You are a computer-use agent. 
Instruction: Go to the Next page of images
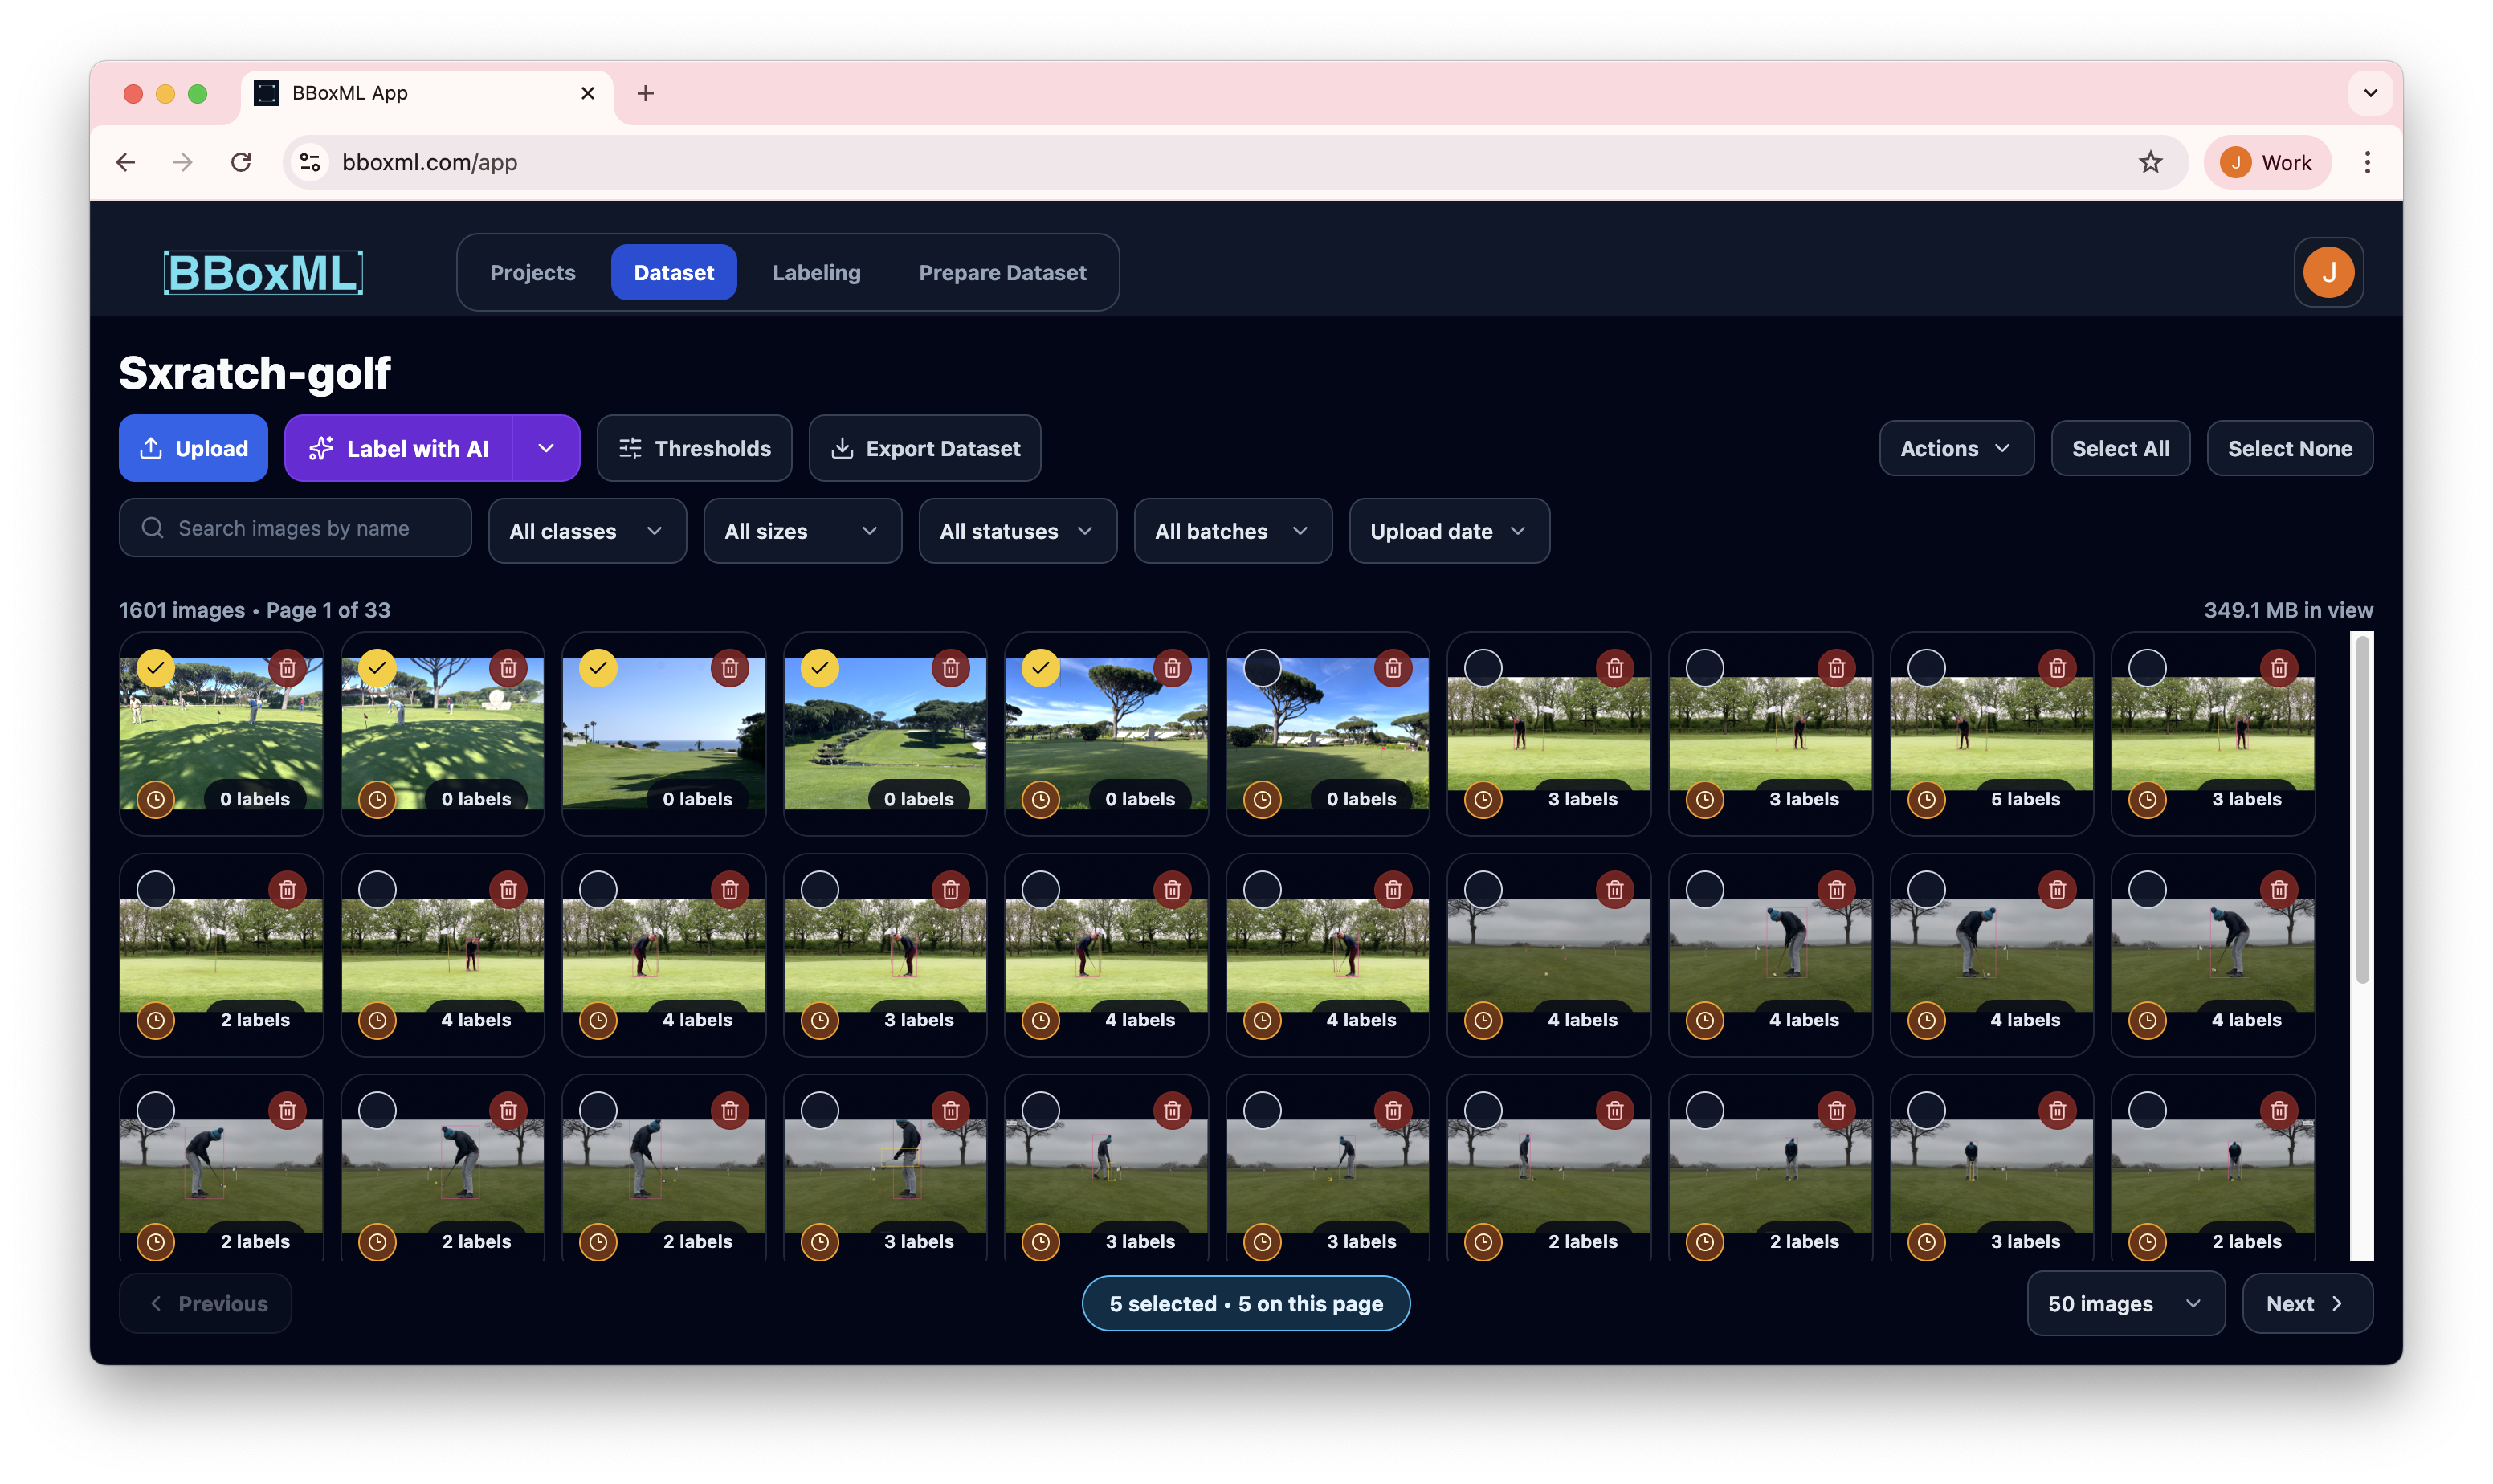click(2306, 1303)
